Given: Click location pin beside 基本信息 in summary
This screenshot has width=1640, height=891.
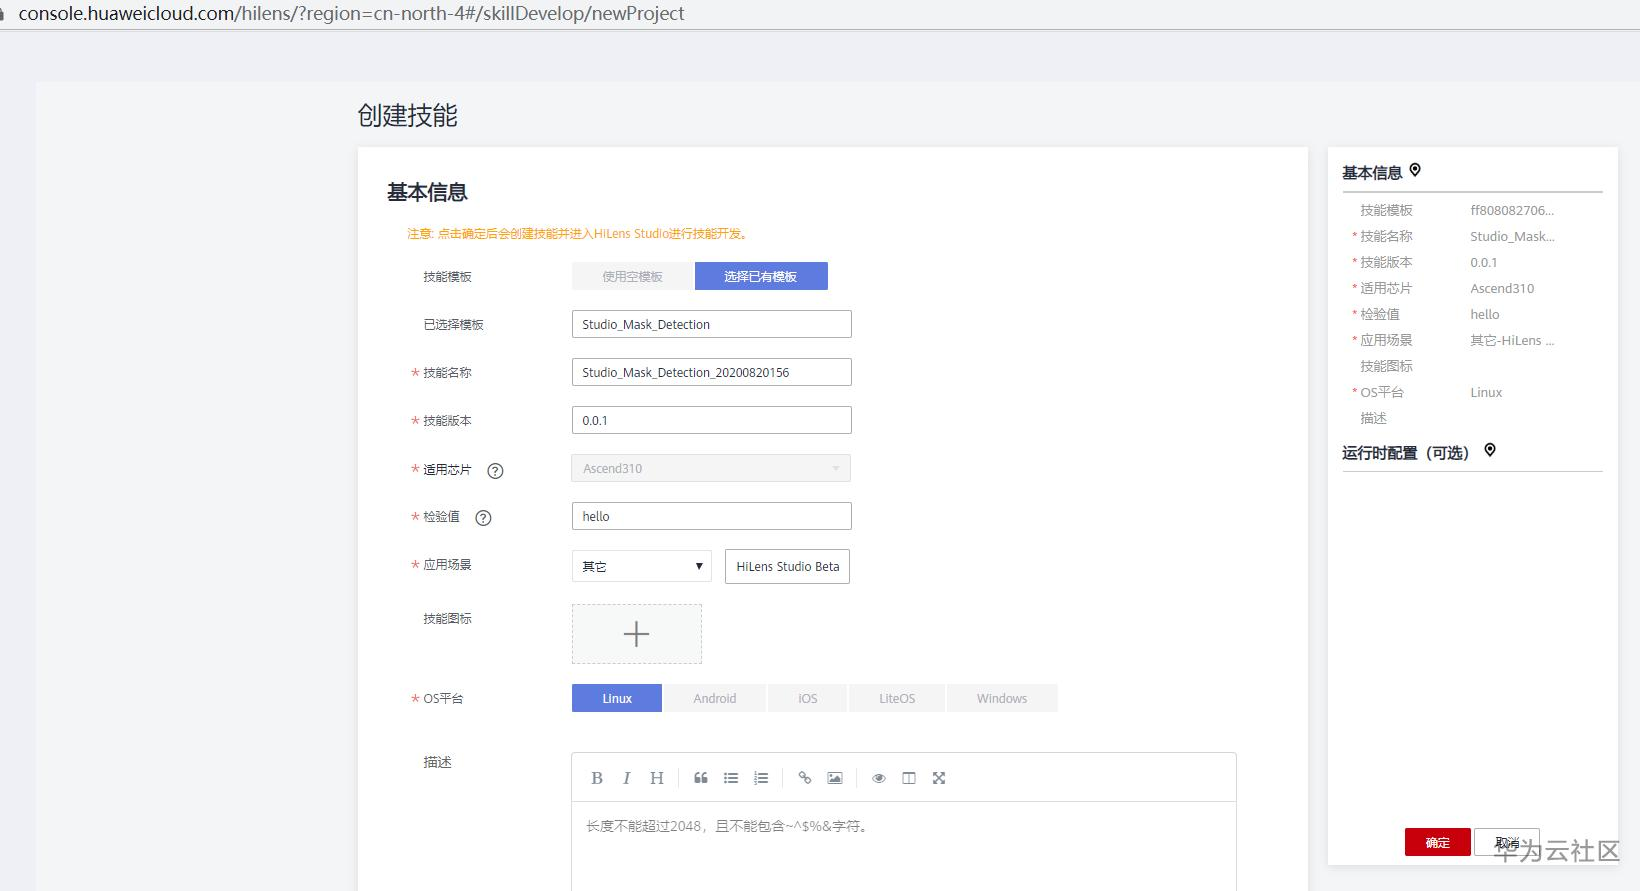Looking at the screenshot, I should pos(1415,170).
